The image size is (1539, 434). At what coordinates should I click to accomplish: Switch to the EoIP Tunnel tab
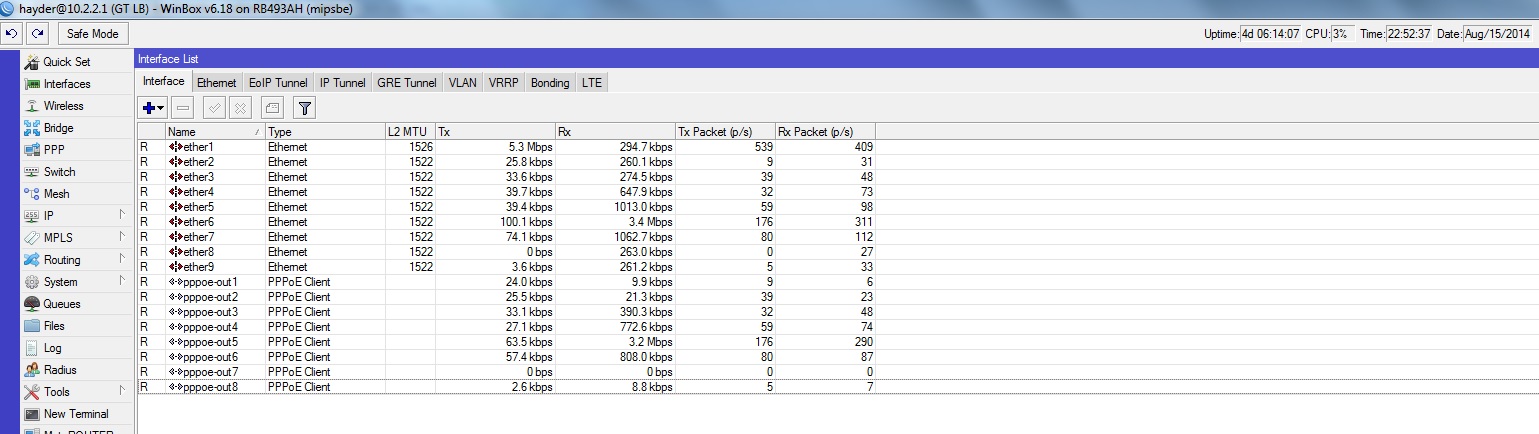pos(278,83)
